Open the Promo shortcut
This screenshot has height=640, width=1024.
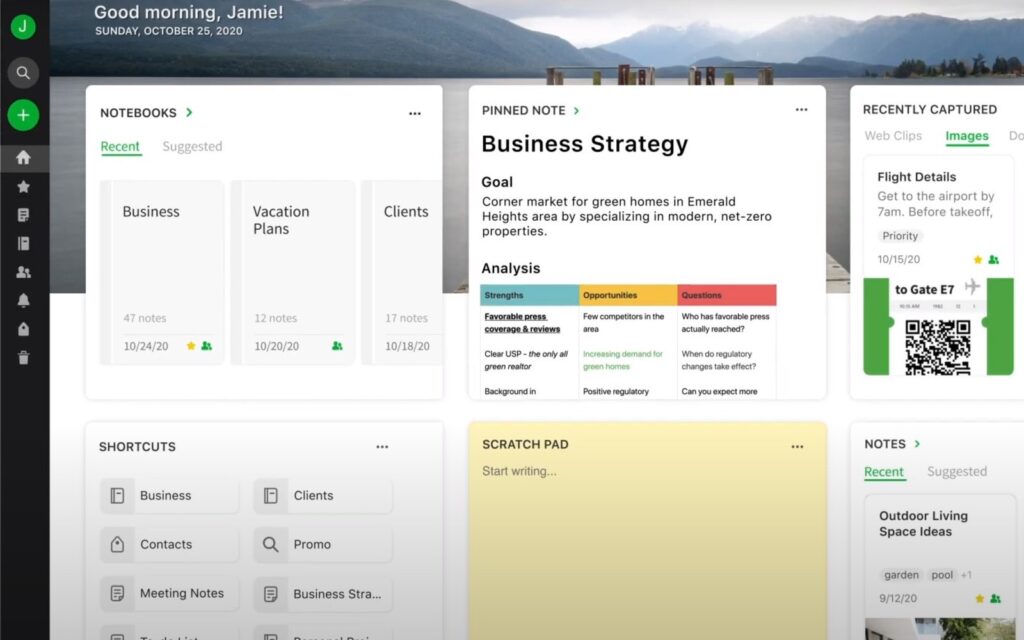pyautogui.click(x=310, y=544)
